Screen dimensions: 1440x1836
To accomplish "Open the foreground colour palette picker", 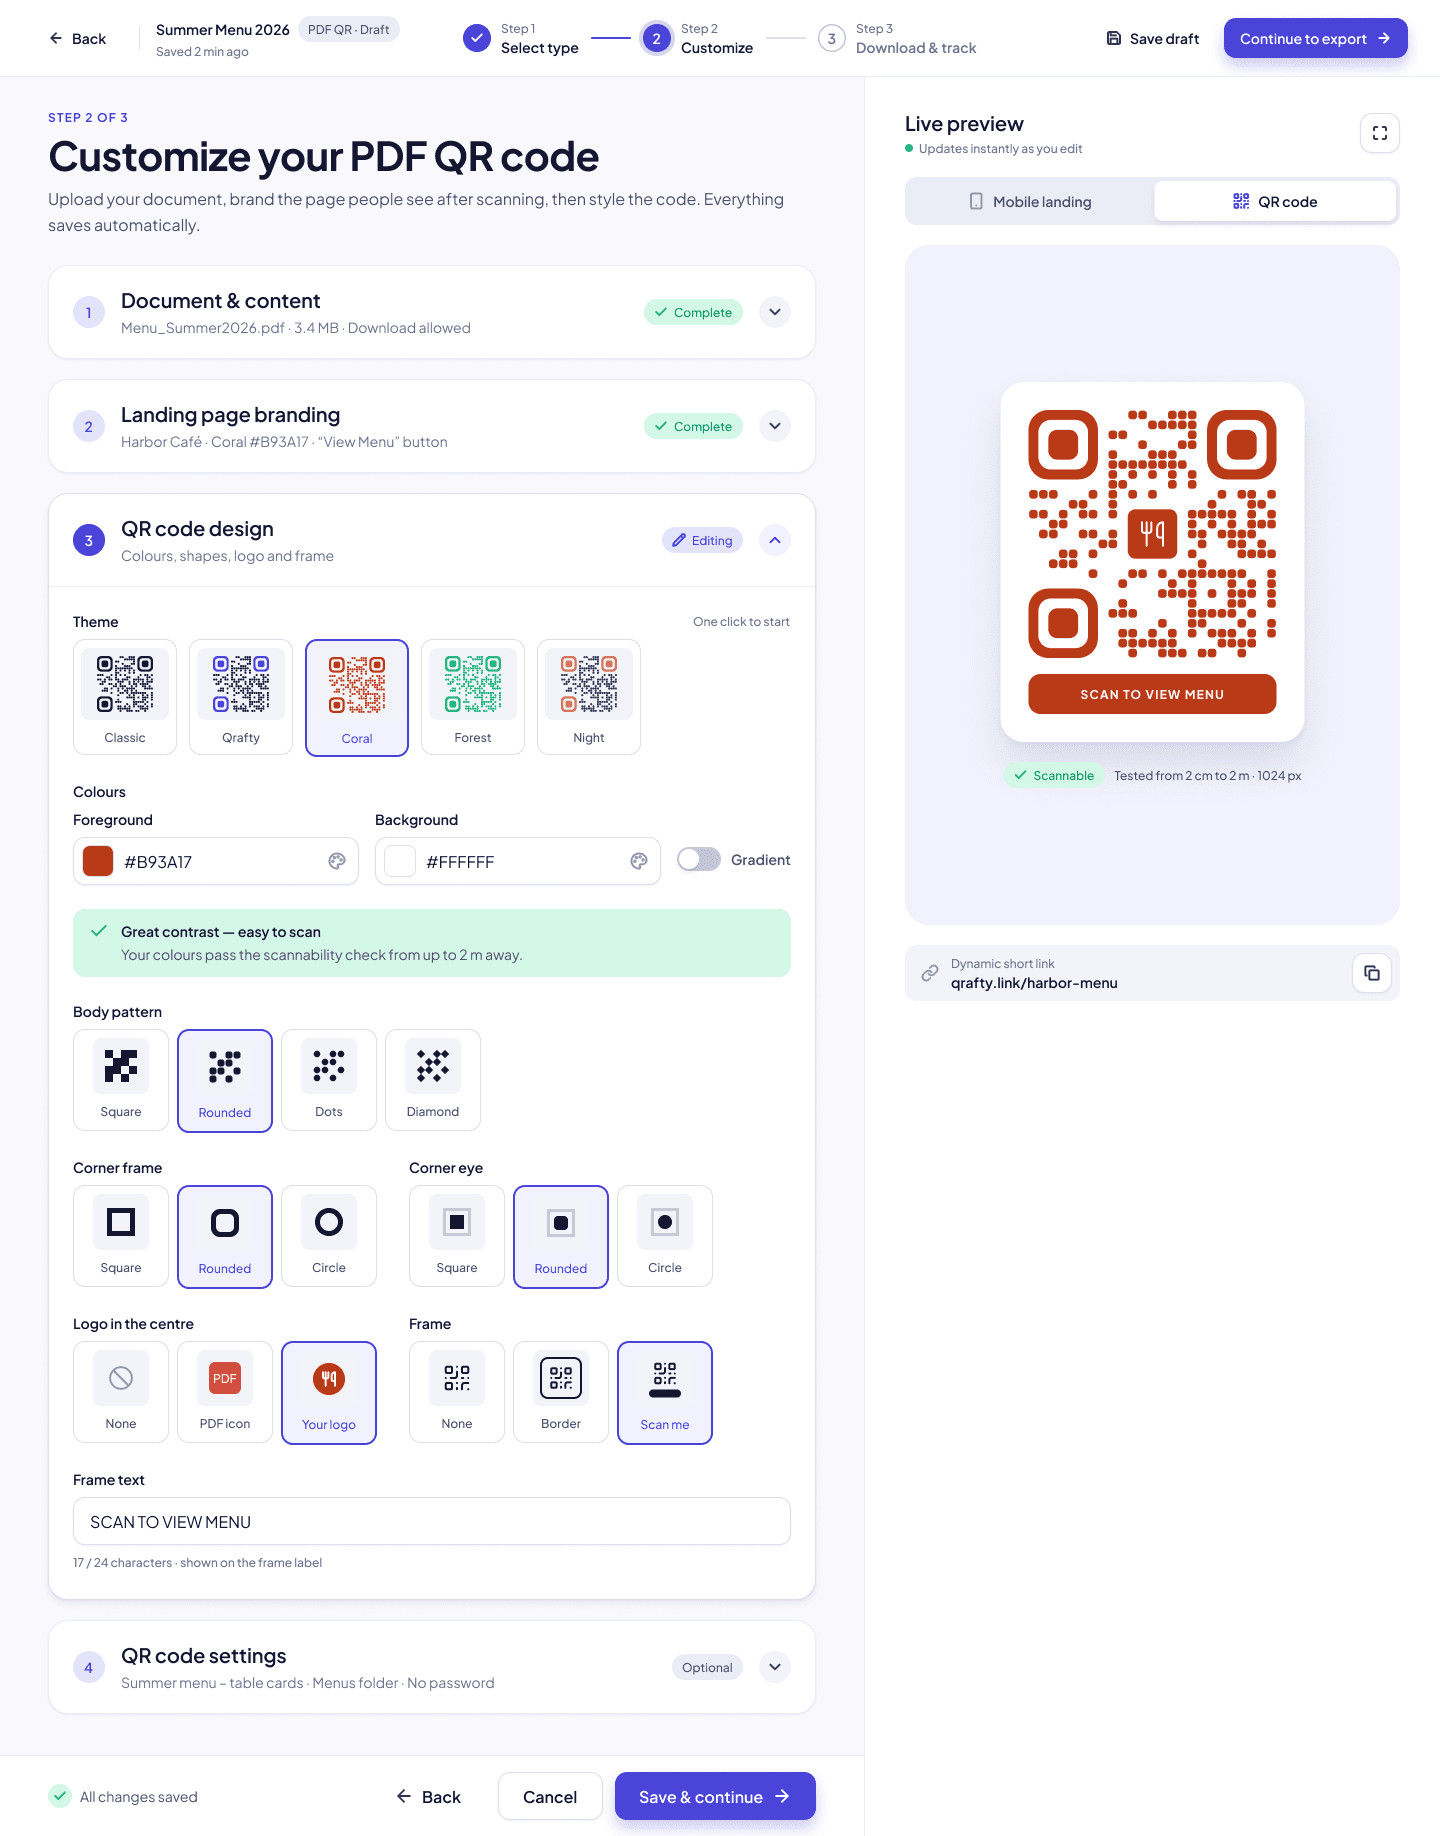I will tap(337, 861).
